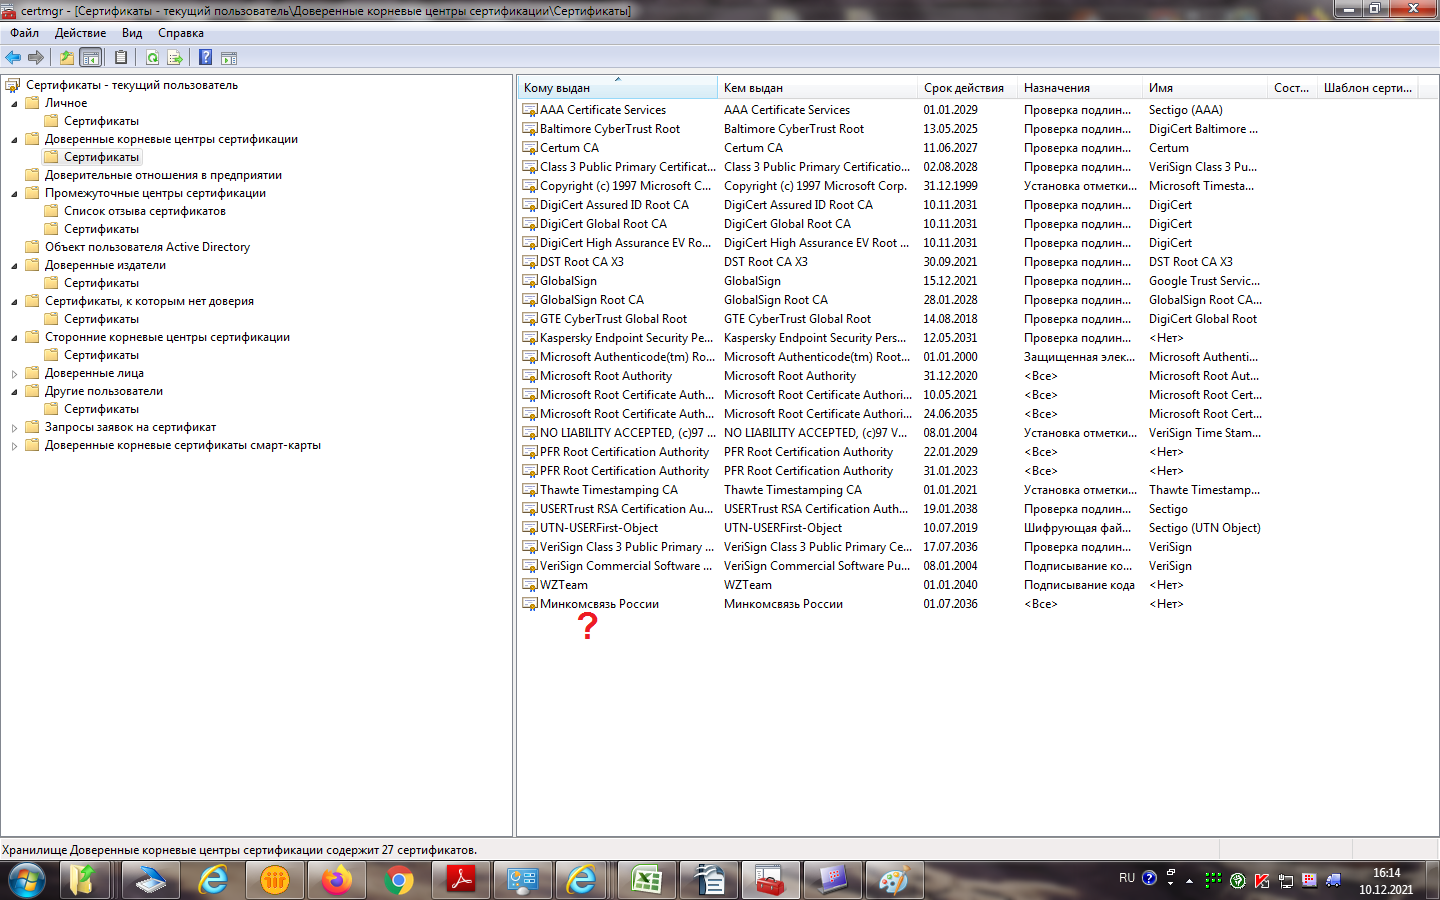
Task: Collapse Сторонние корневые центры сертификации node
Action: (x=14, y=337)
